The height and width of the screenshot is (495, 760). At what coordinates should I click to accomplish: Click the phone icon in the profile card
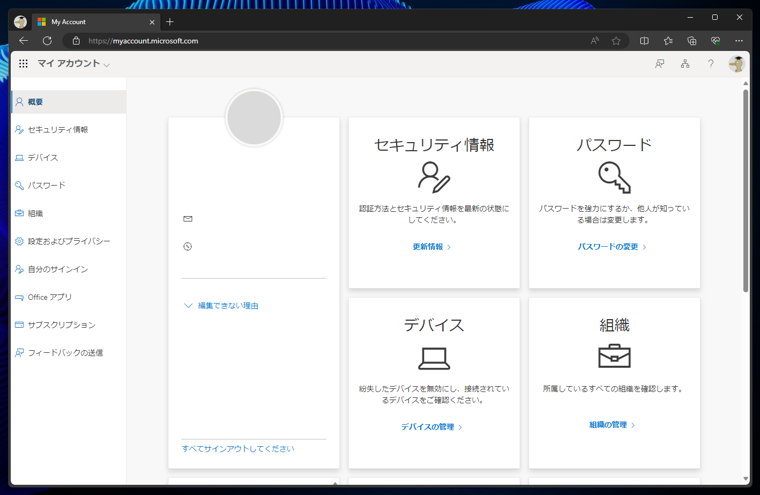(188, 246)
